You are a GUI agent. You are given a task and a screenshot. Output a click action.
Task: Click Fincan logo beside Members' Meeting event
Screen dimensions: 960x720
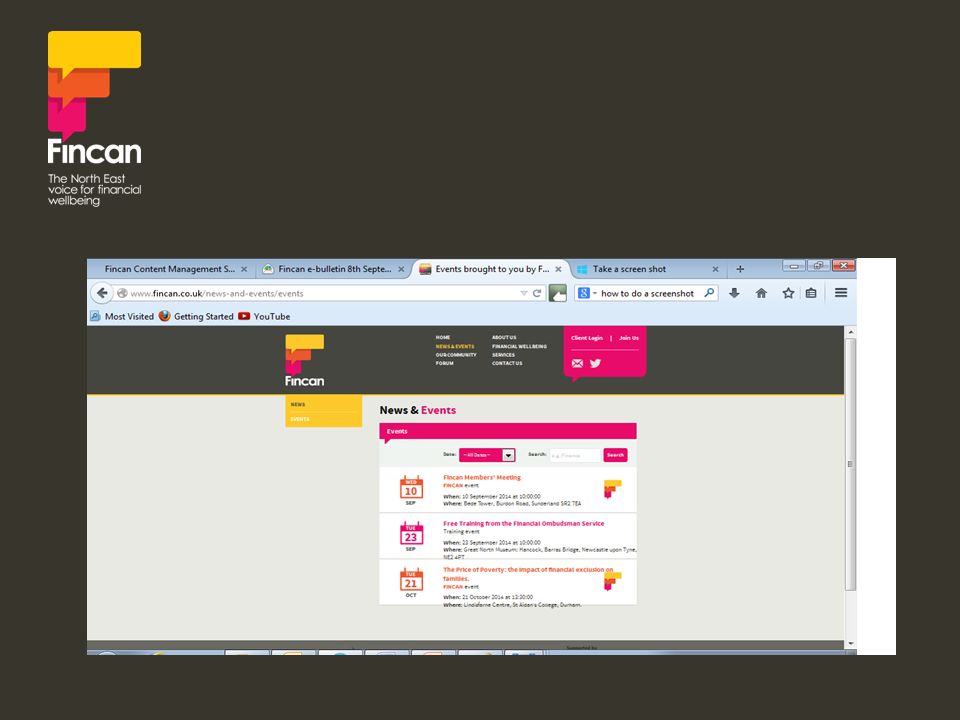pyautogui.click(x=612, y=489)
